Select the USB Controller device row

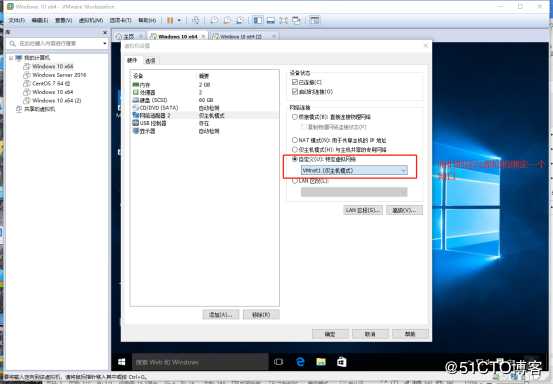pos(204,123)
